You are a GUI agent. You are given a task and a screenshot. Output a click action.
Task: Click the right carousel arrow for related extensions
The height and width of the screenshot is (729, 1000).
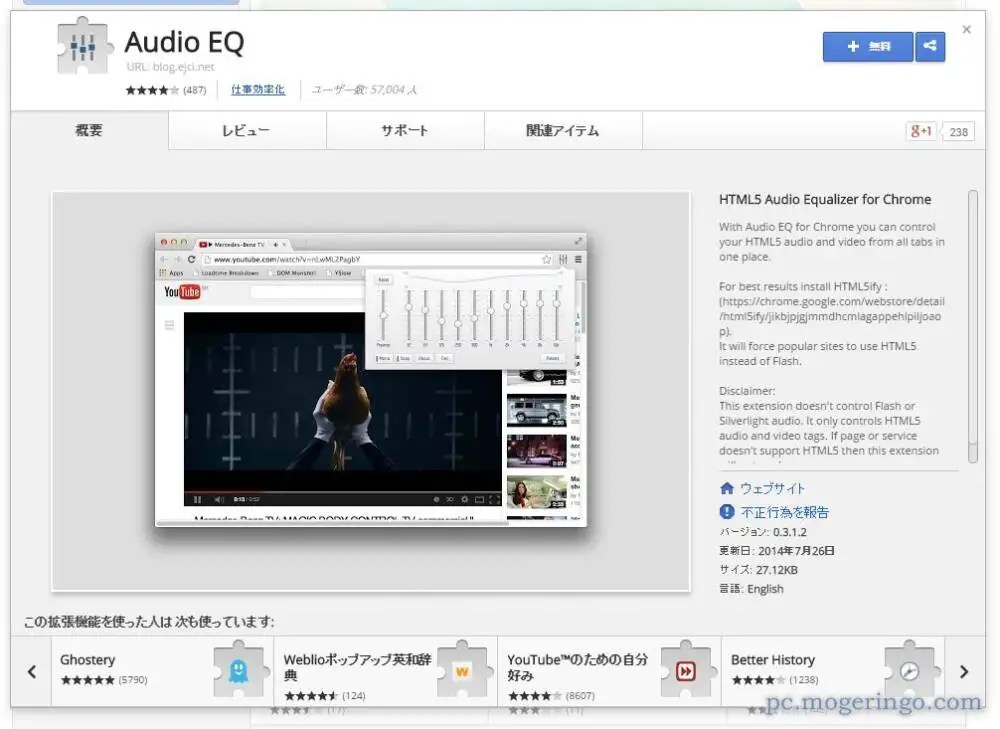(964, 671)
